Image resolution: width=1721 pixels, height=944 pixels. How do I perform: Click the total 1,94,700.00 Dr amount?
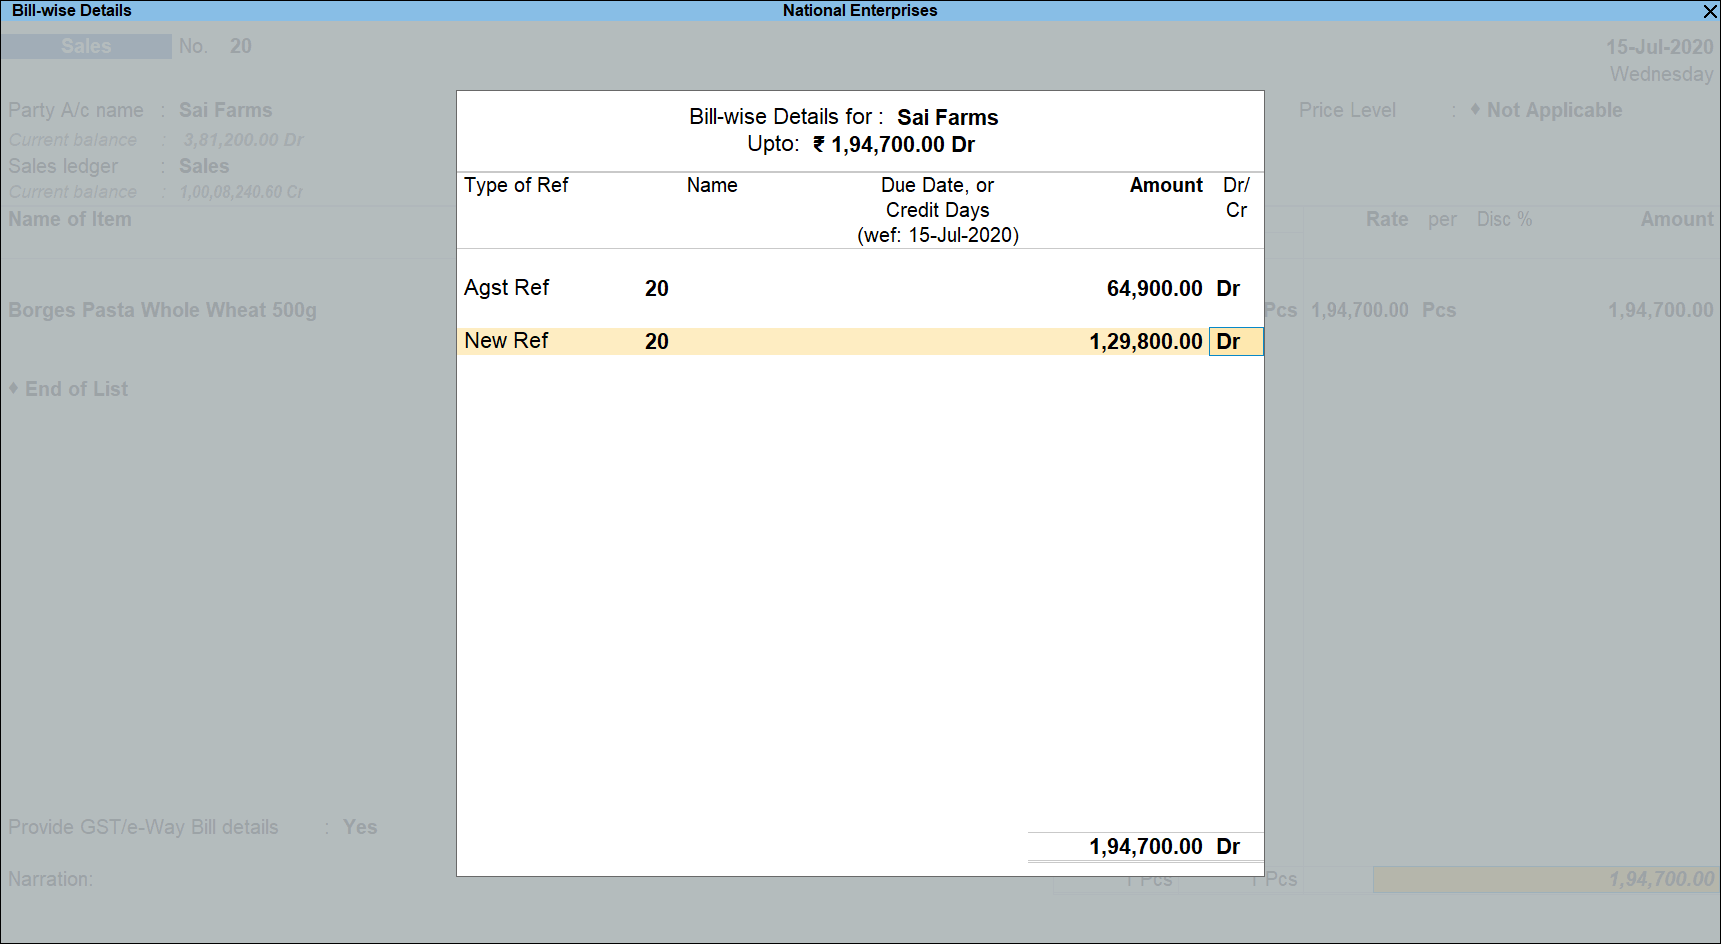coord(1144,846)
